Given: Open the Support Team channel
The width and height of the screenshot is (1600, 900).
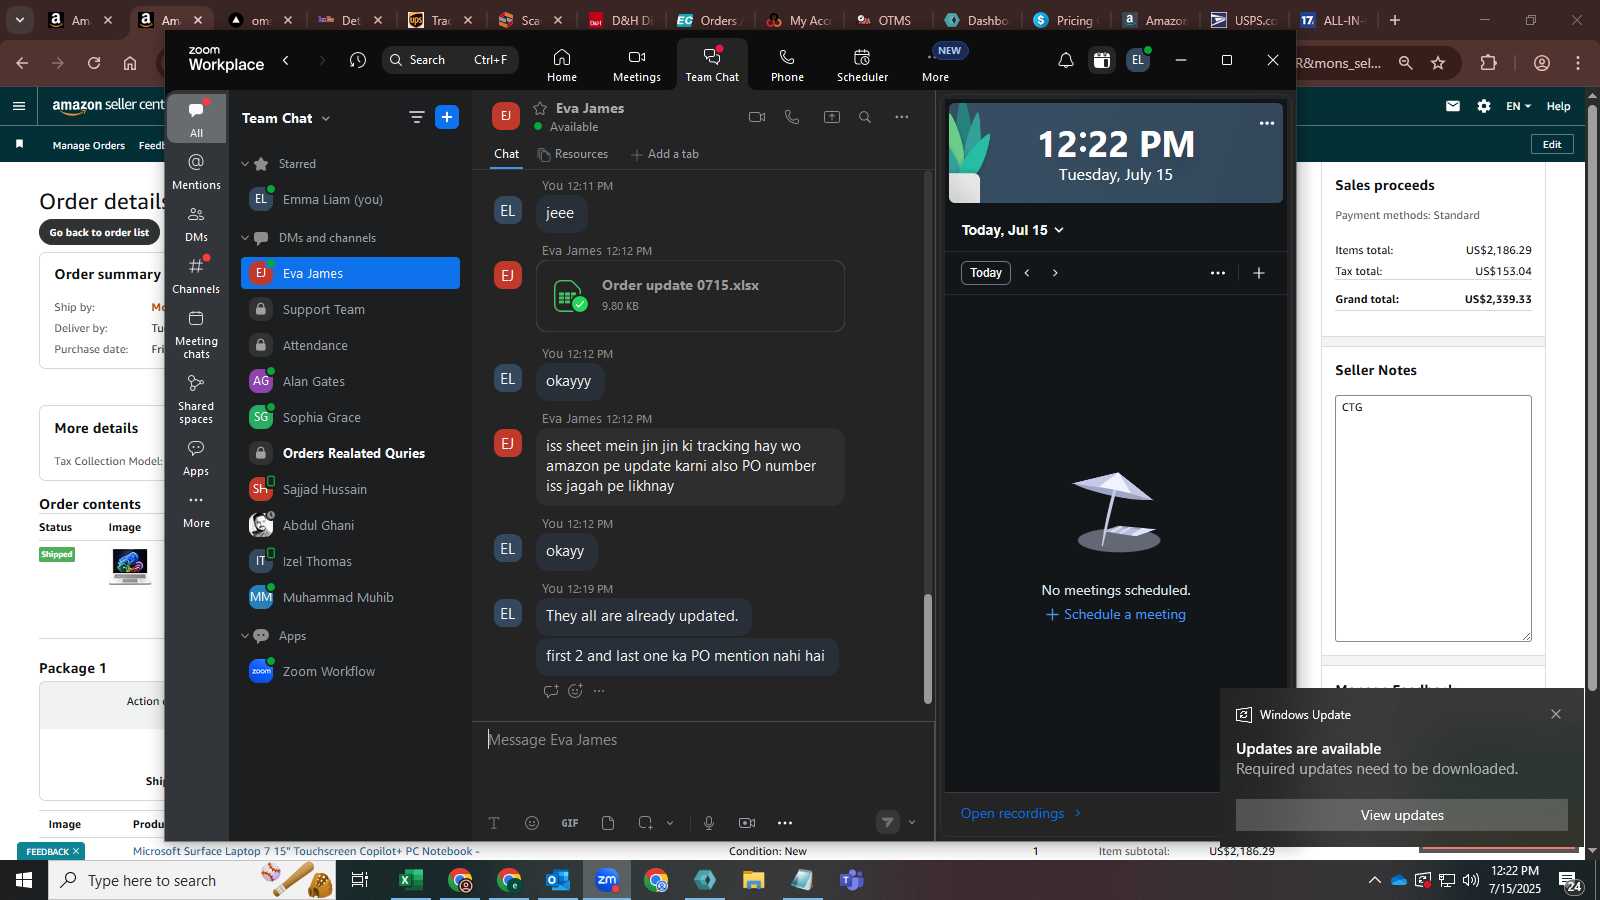Looking at the screenshot, I should click(350, 310).
